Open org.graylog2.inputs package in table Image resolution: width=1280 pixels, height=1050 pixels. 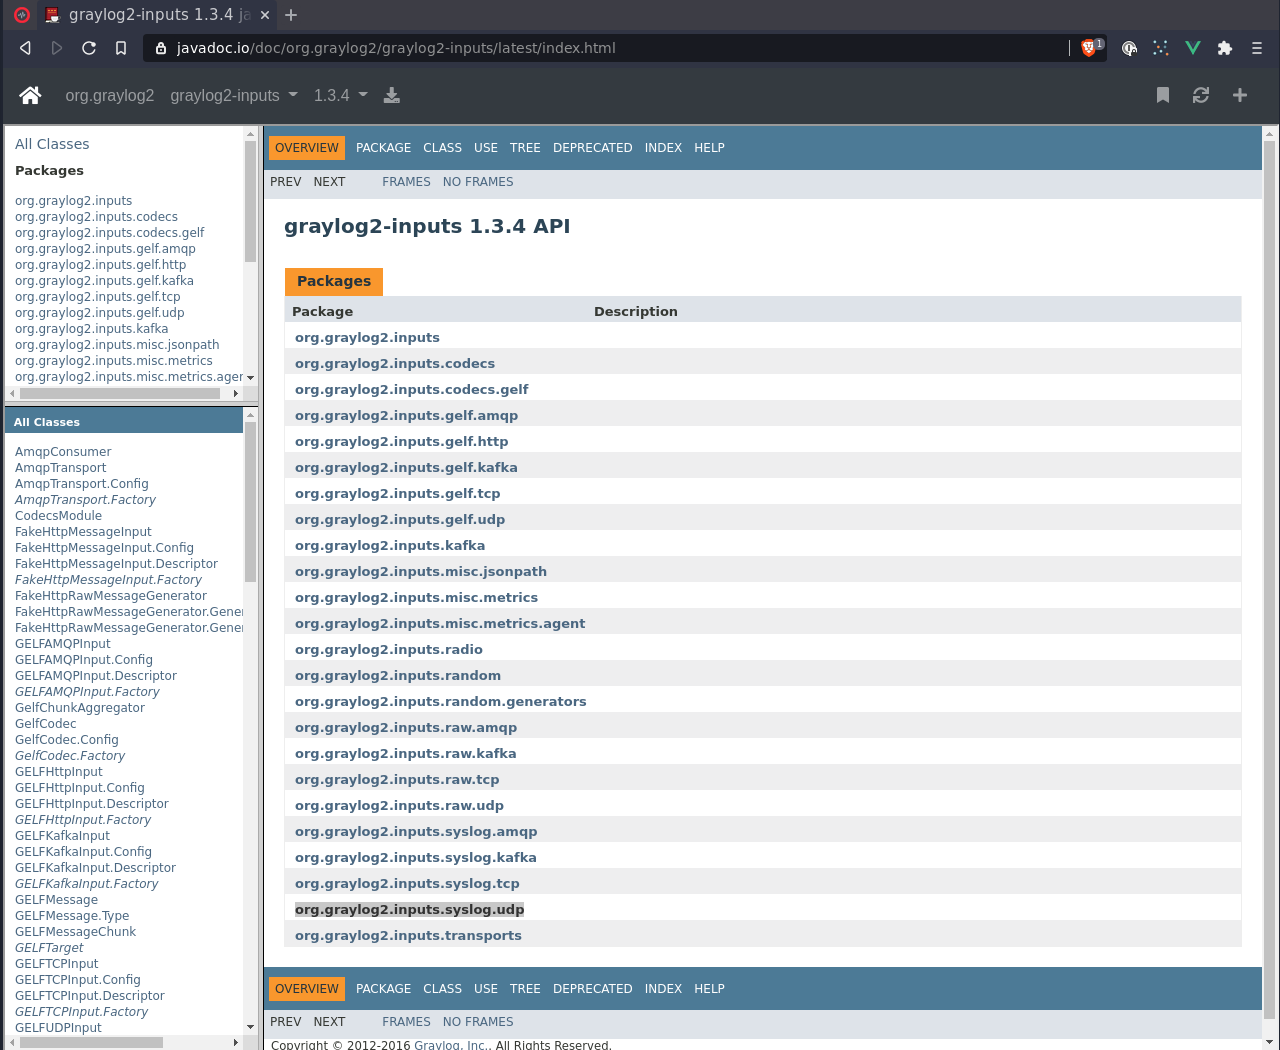[367, 338]
